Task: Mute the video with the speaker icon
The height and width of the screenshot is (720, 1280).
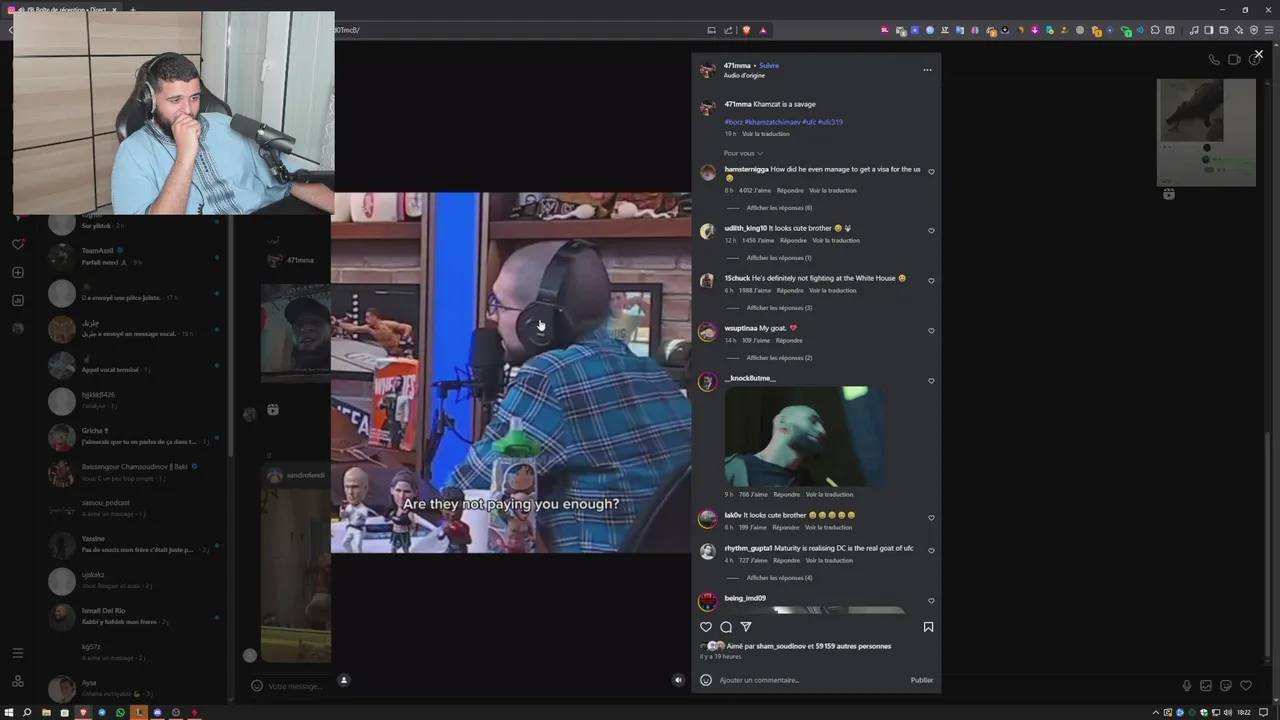Action: point(678,680)
